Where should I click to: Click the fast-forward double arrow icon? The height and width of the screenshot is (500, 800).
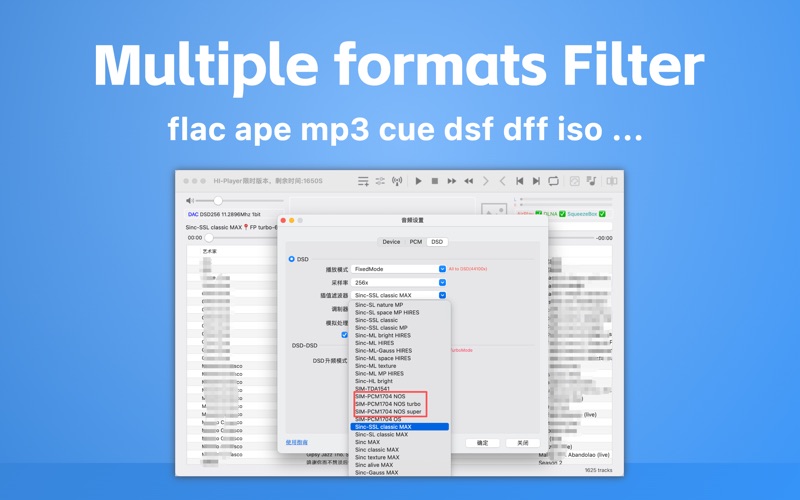(x=452, y=181)
